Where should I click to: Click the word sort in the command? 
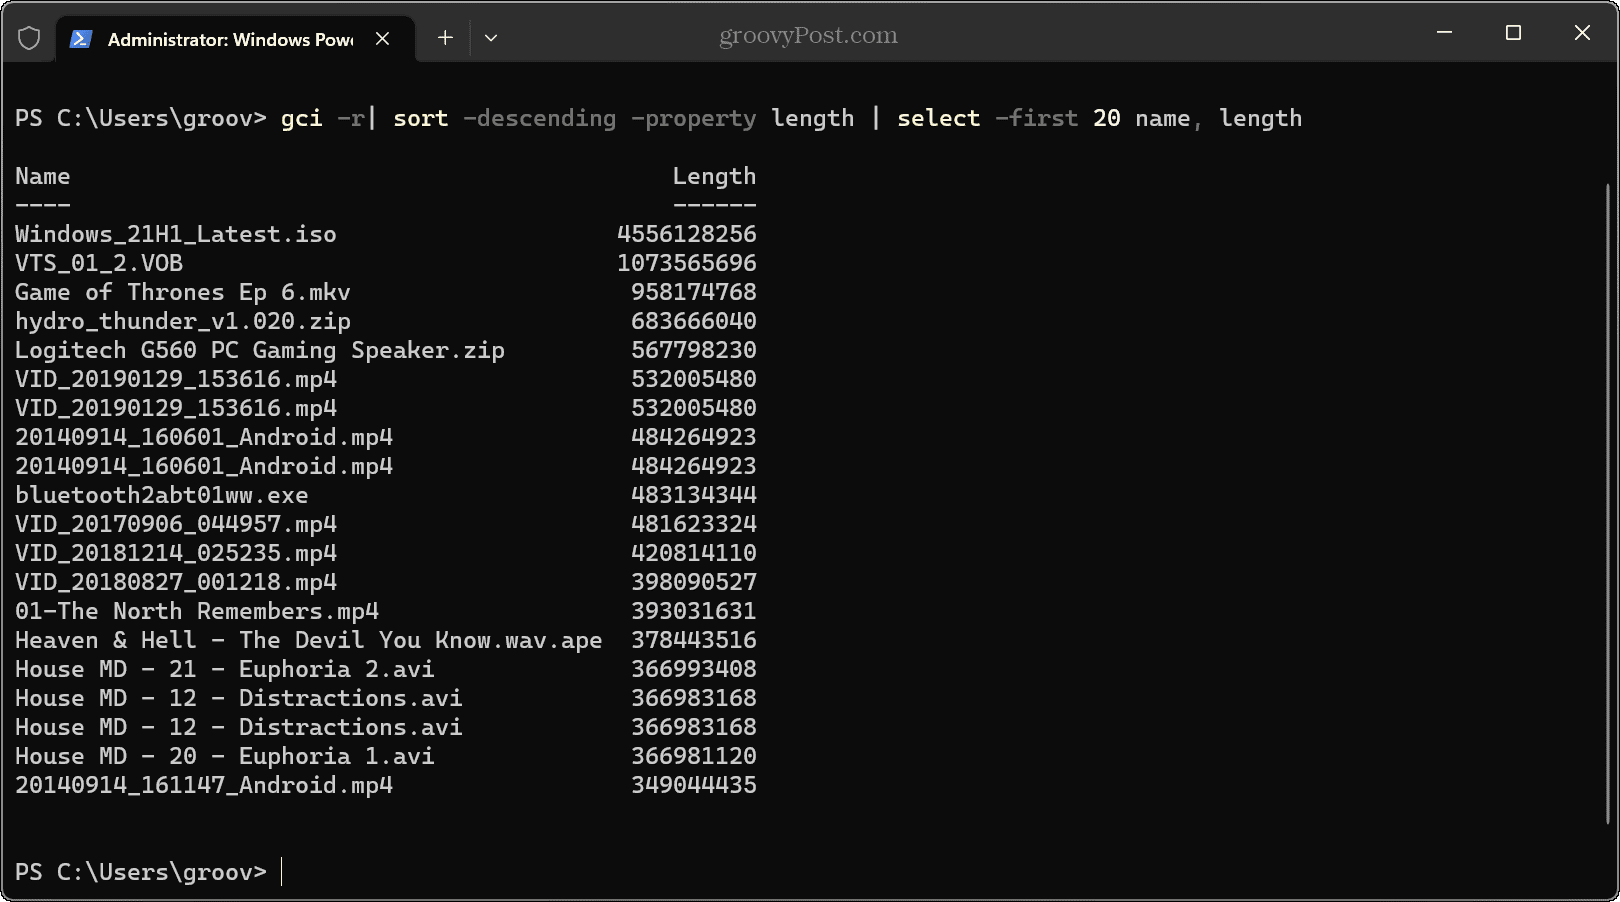420,118
